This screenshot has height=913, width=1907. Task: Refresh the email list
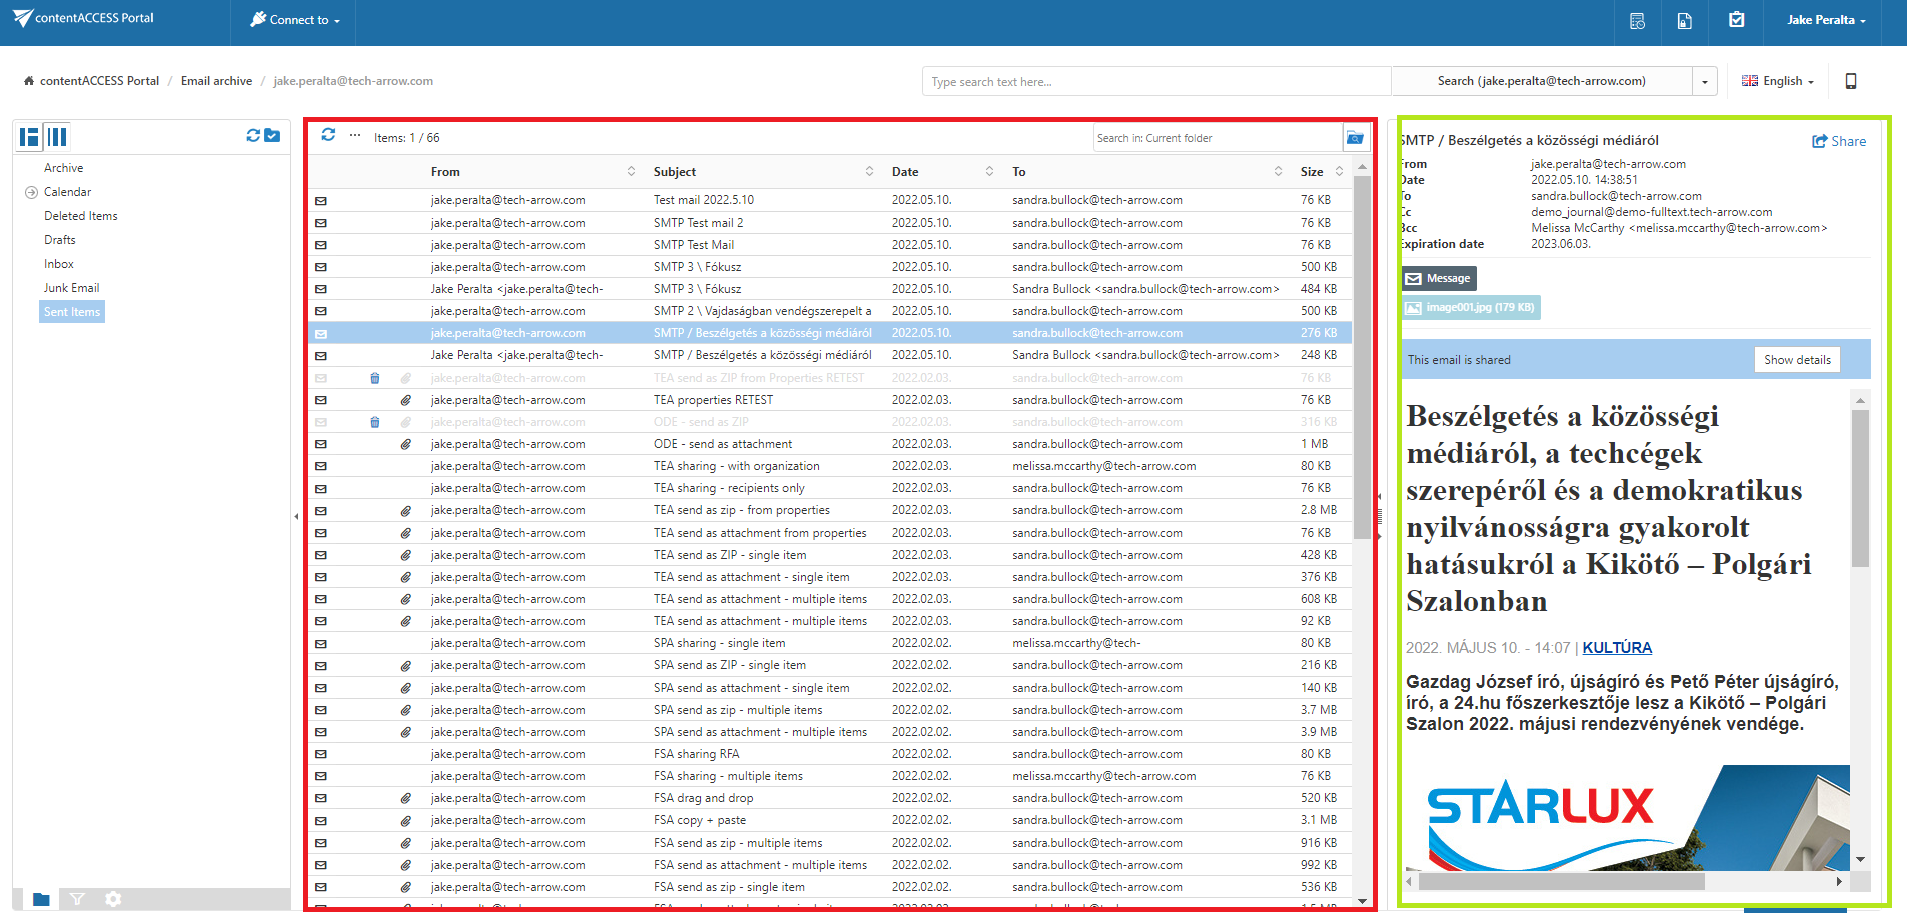[x=328, y=135]
